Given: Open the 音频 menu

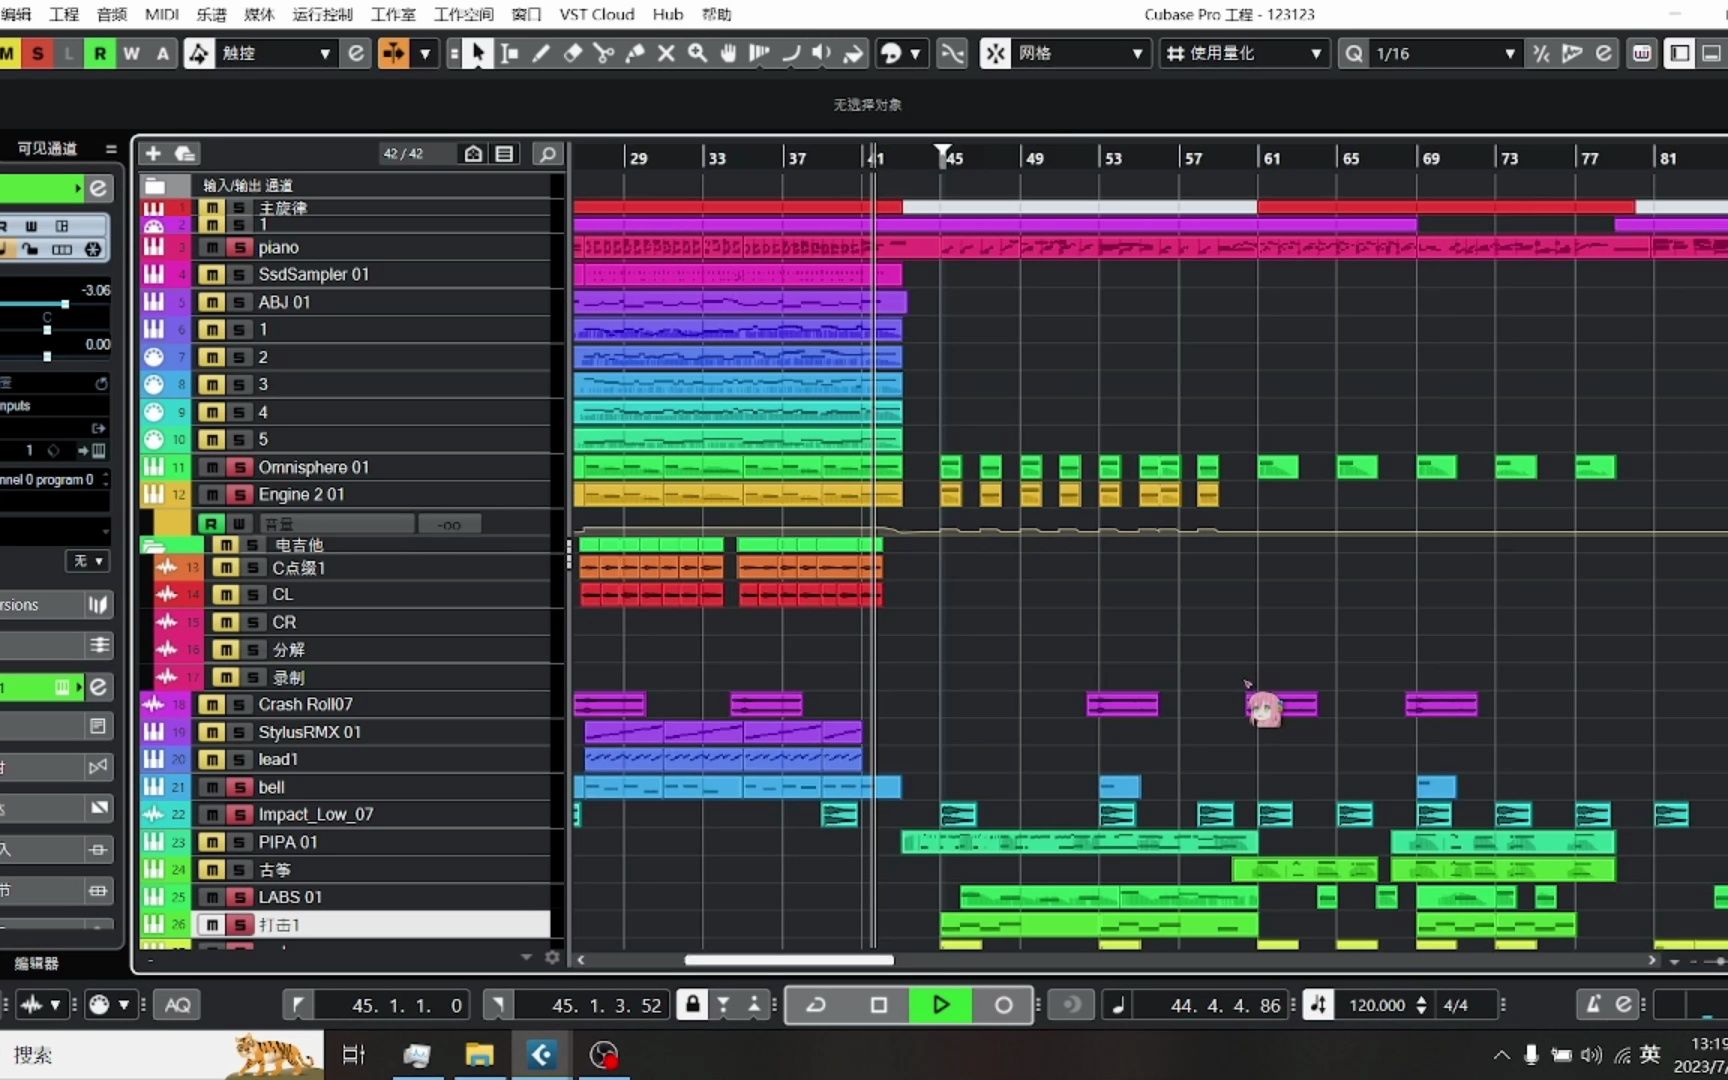Looking at the screenshot, I should click(112, 14).
